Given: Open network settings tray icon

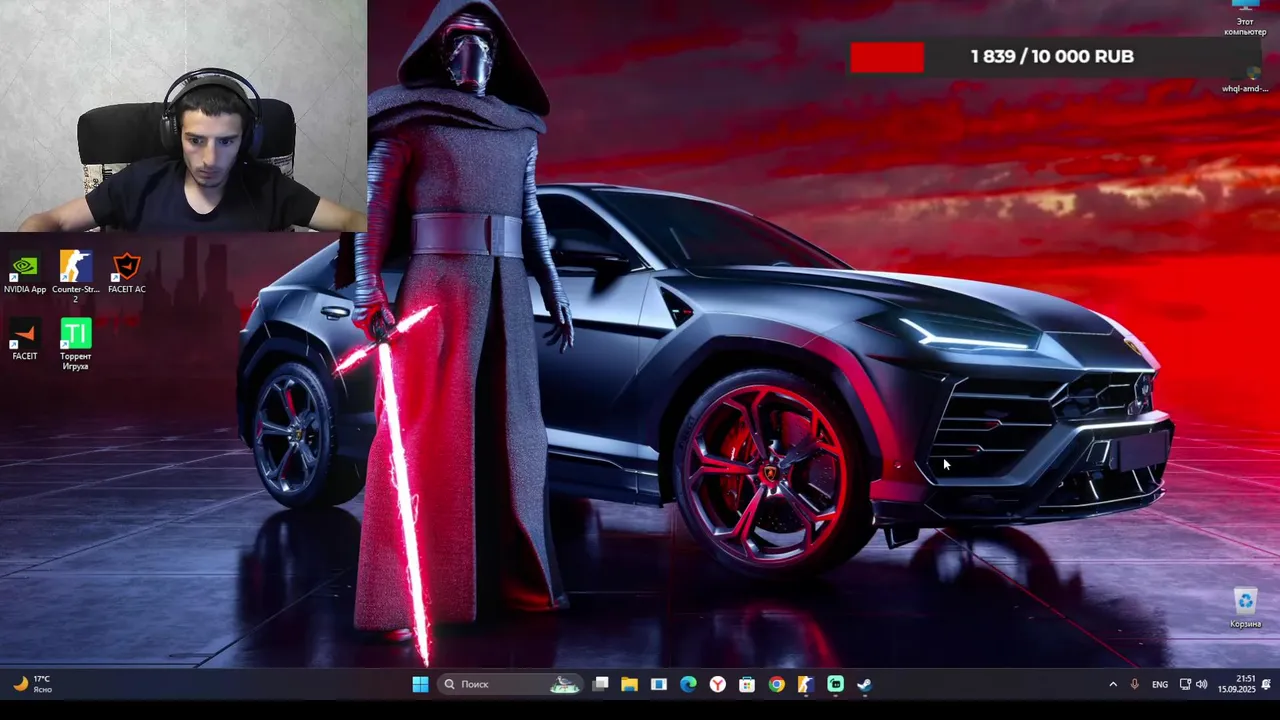Looking at the screenshot, I should click(1185, 684).
